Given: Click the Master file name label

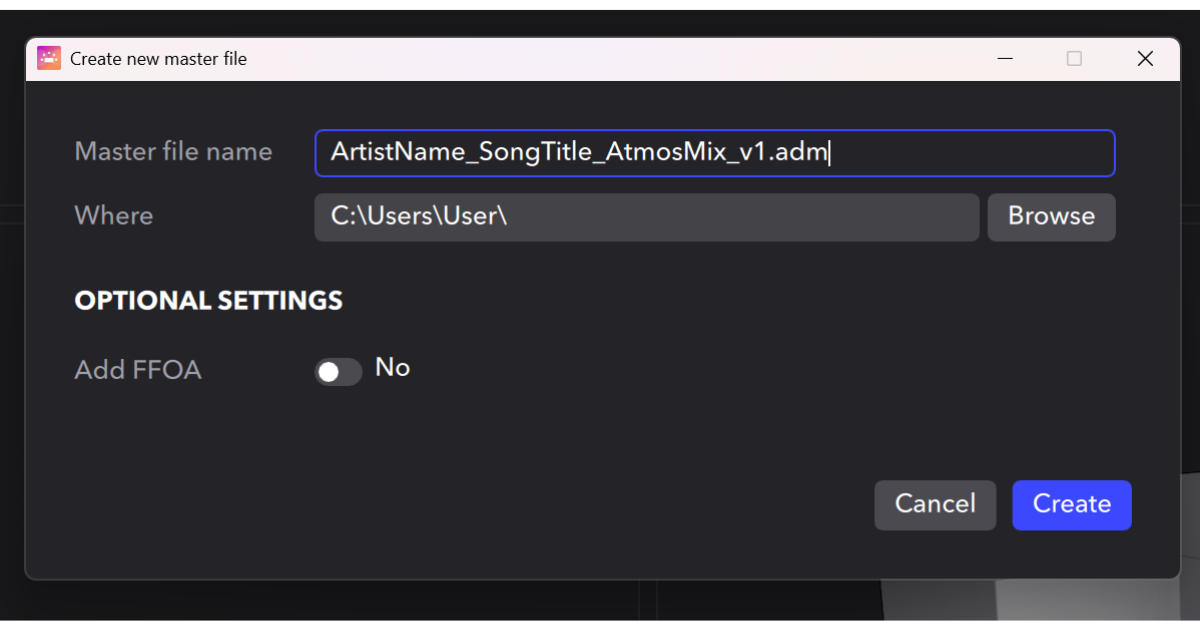Looking at the screenshot, I should tap(173, 151).
